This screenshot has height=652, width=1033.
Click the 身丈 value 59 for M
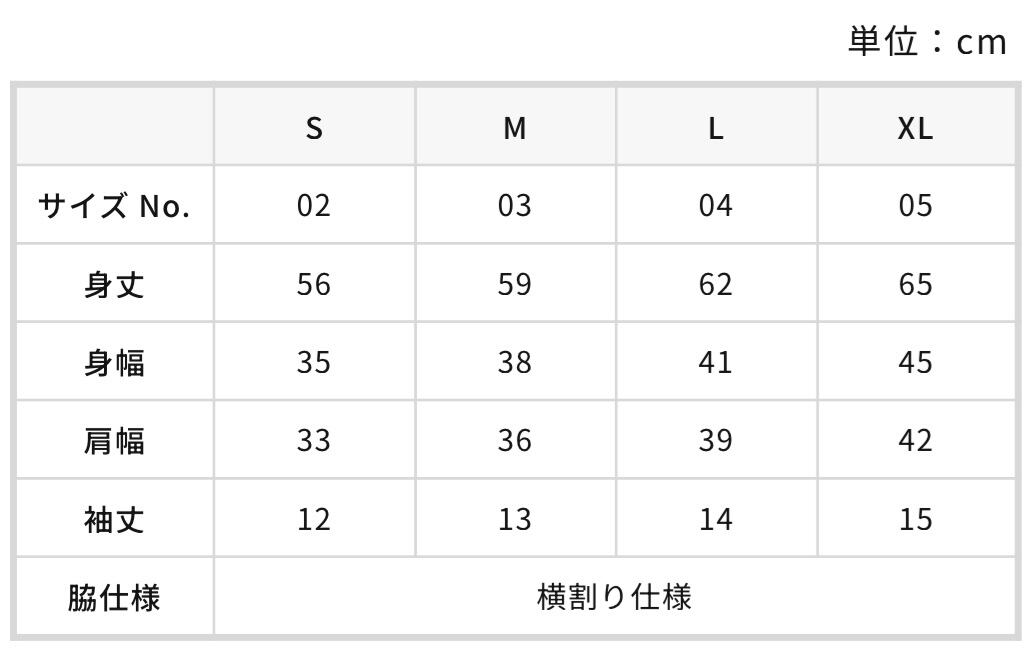point(515,283)
